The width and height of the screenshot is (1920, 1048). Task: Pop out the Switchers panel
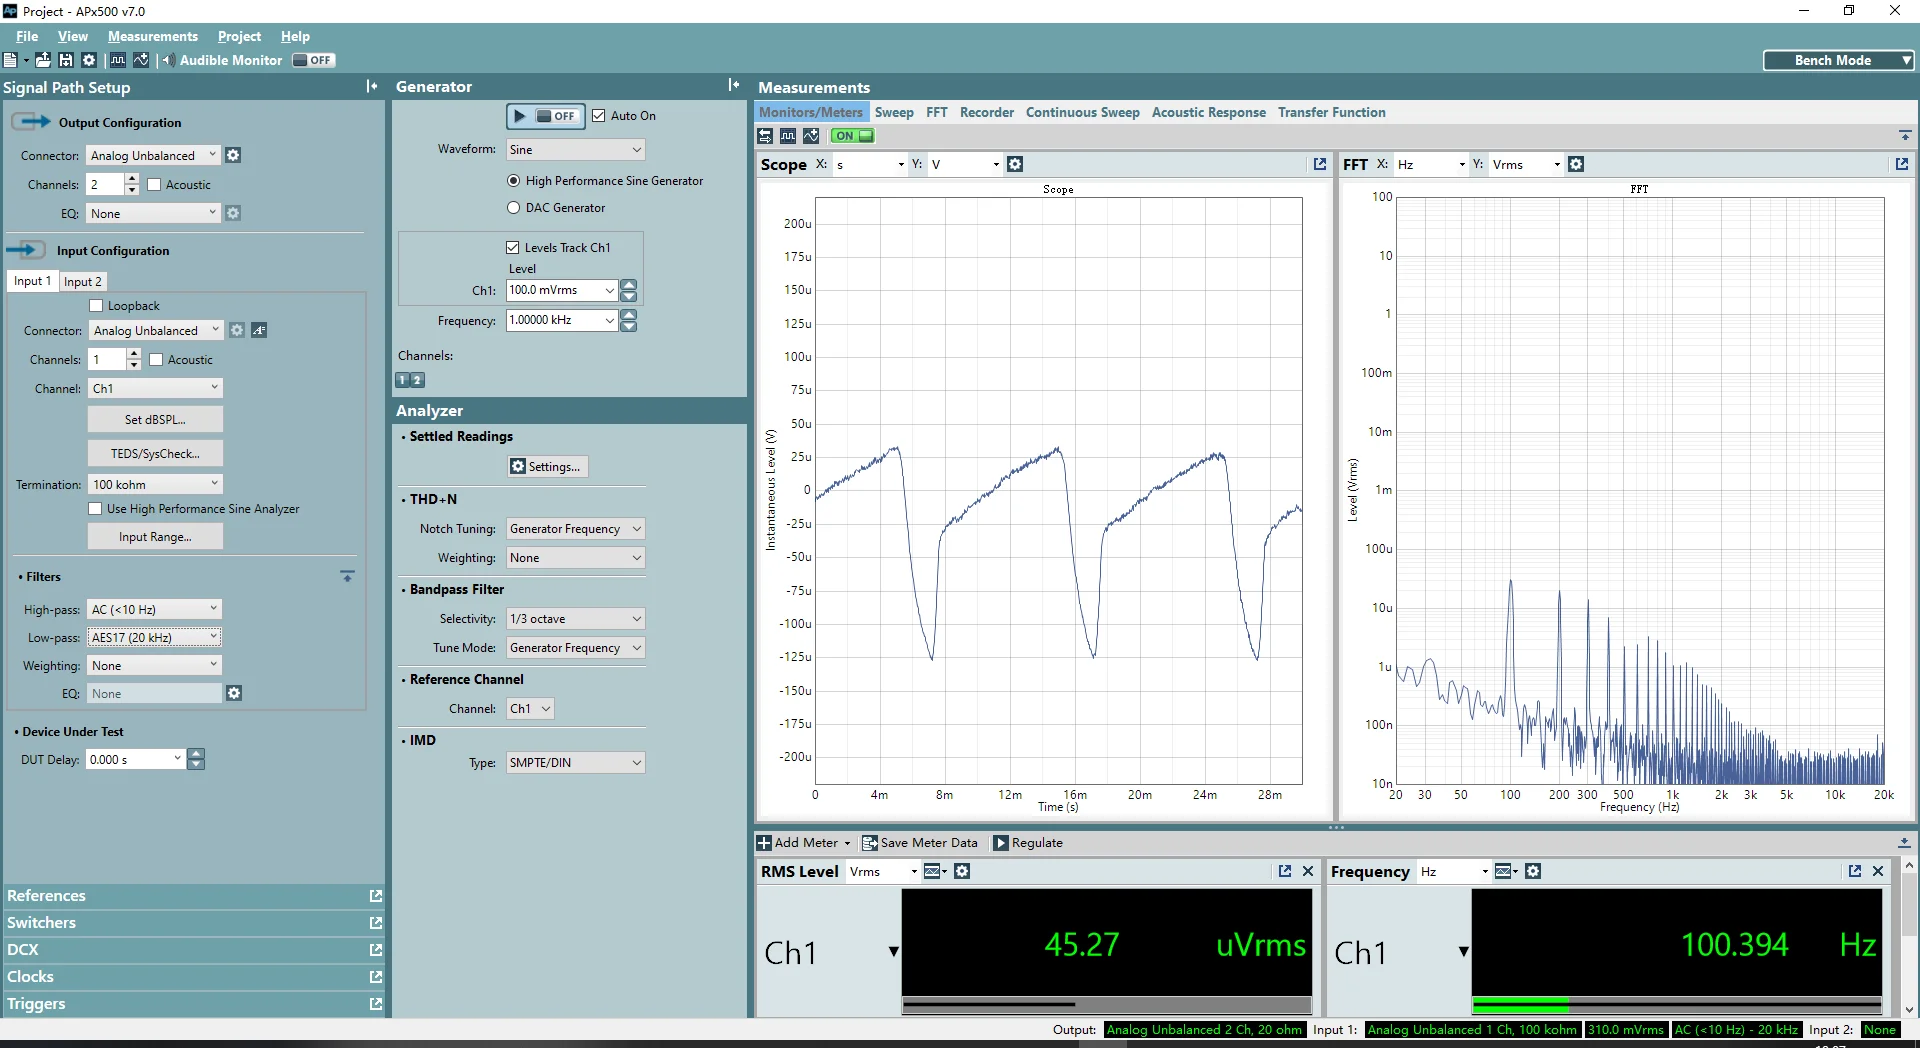tap(376, 923)
